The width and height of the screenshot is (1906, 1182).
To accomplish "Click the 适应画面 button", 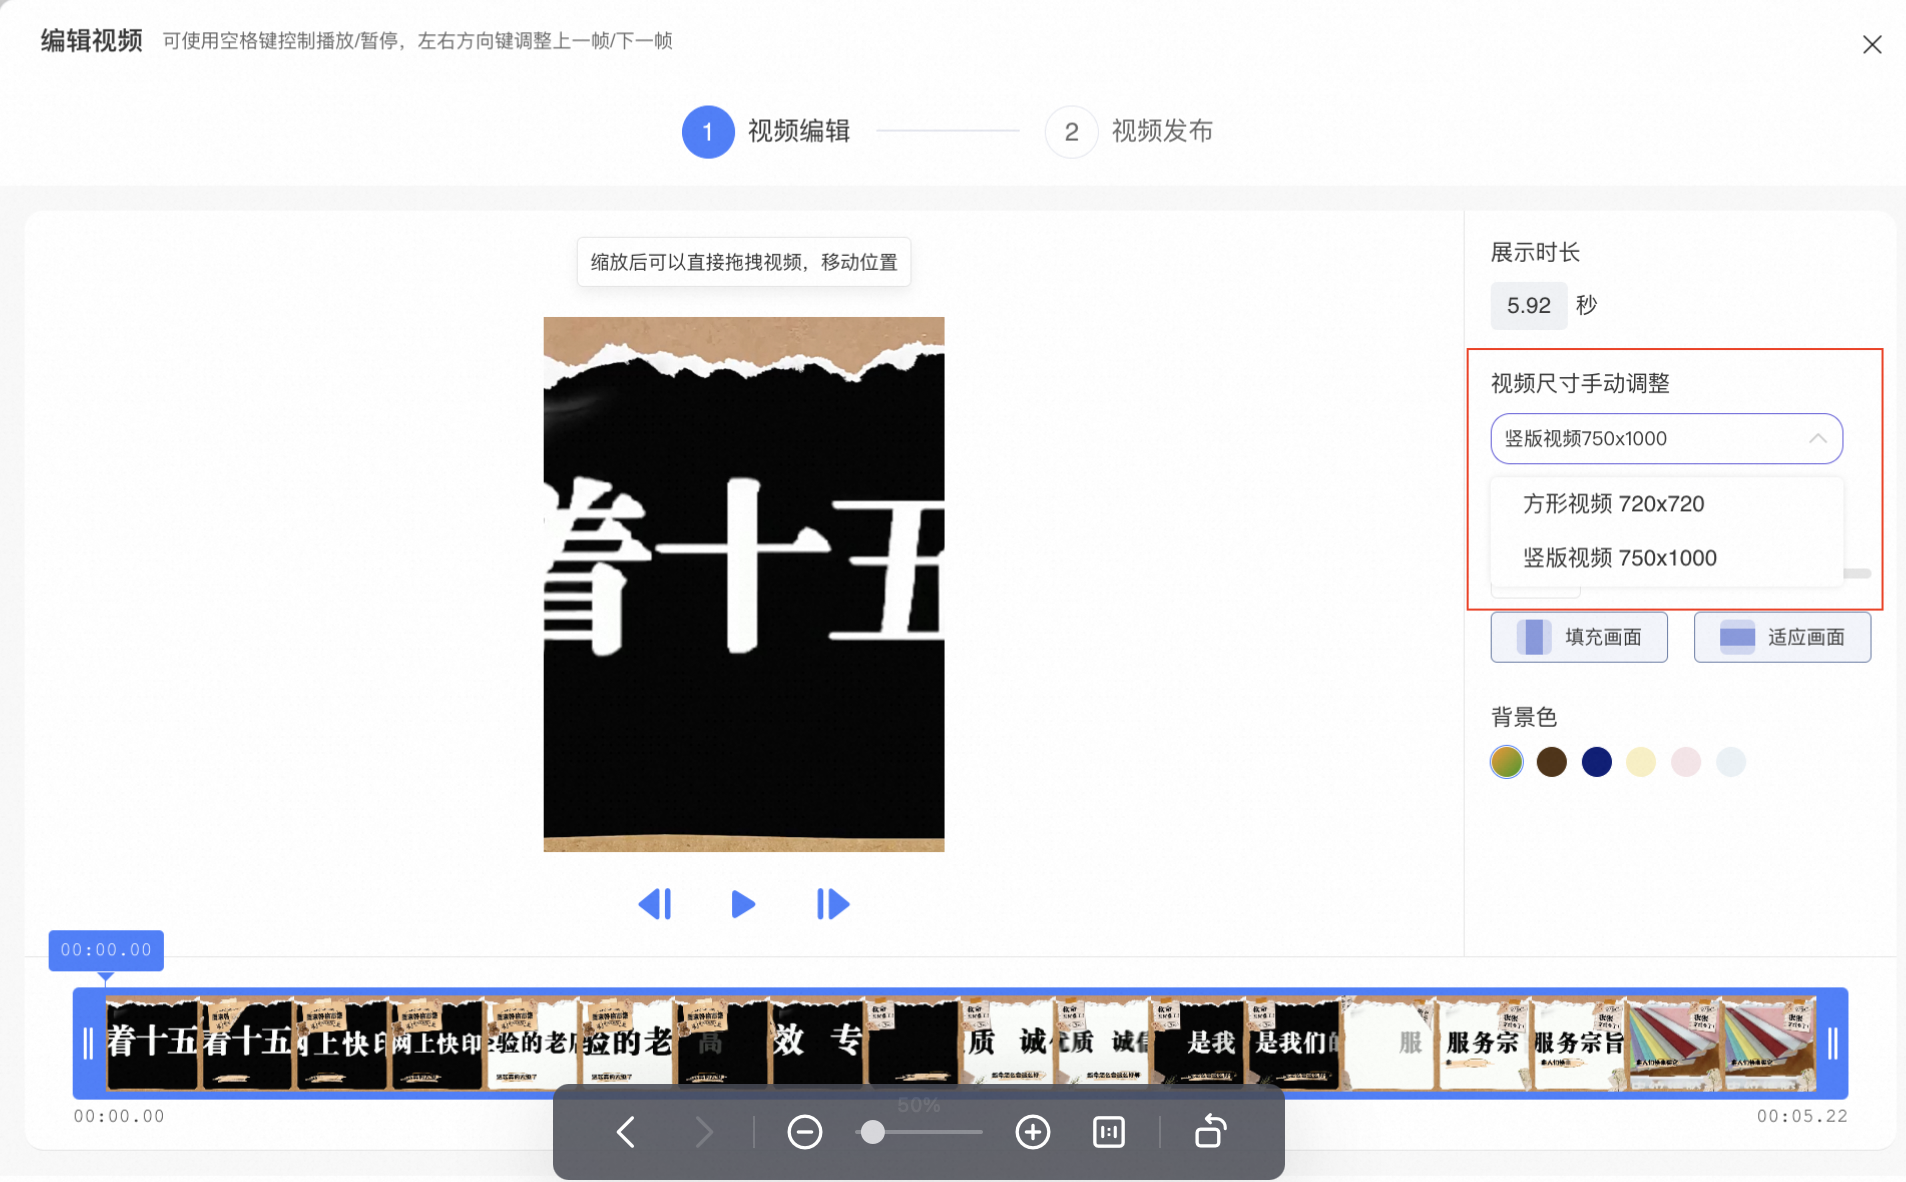I will pos(1782,637).
